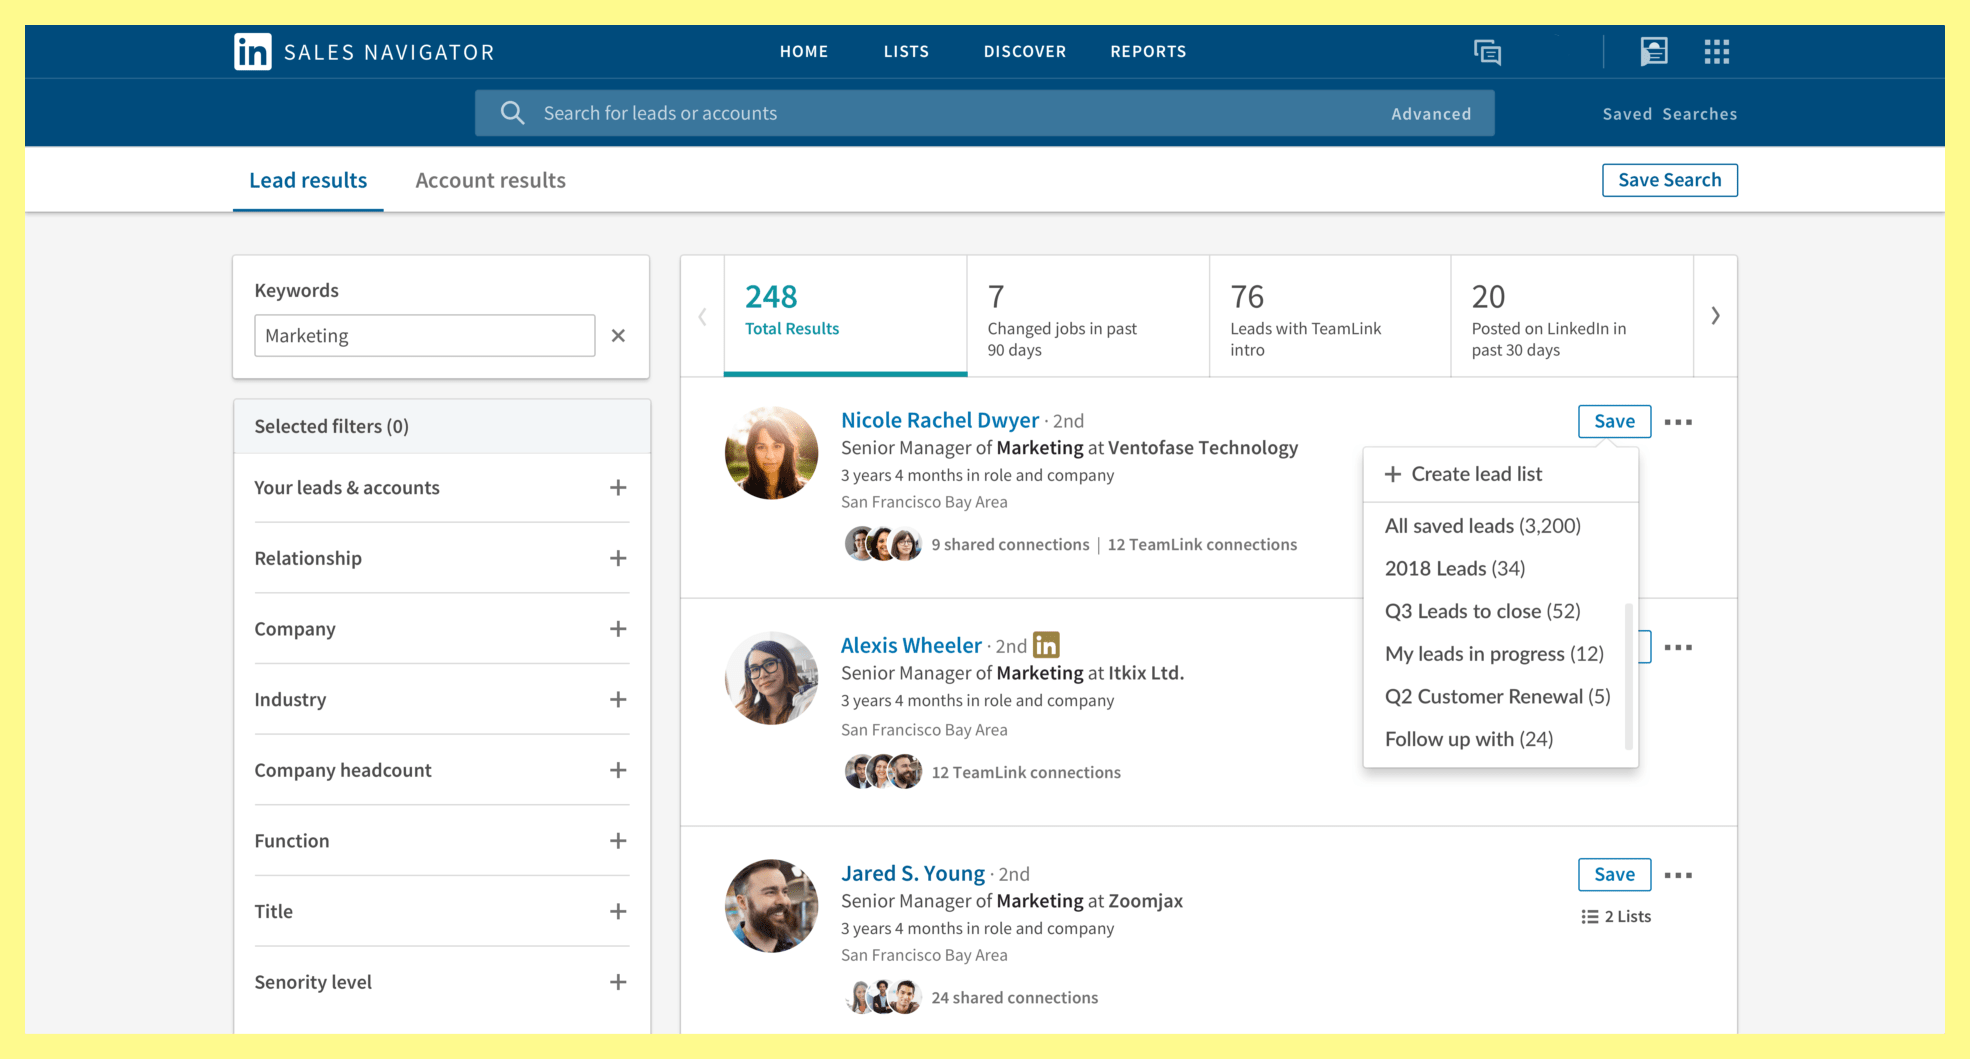Switch to Lead results tab
The image size is (1970, 1059).
click(308, 180)
